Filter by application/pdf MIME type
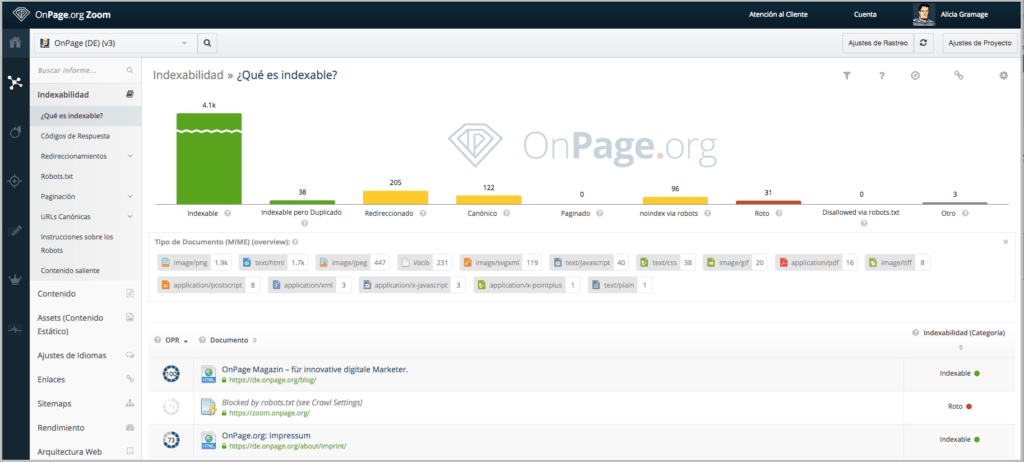This screenshot has height=462, width=1024. point(817,263)
